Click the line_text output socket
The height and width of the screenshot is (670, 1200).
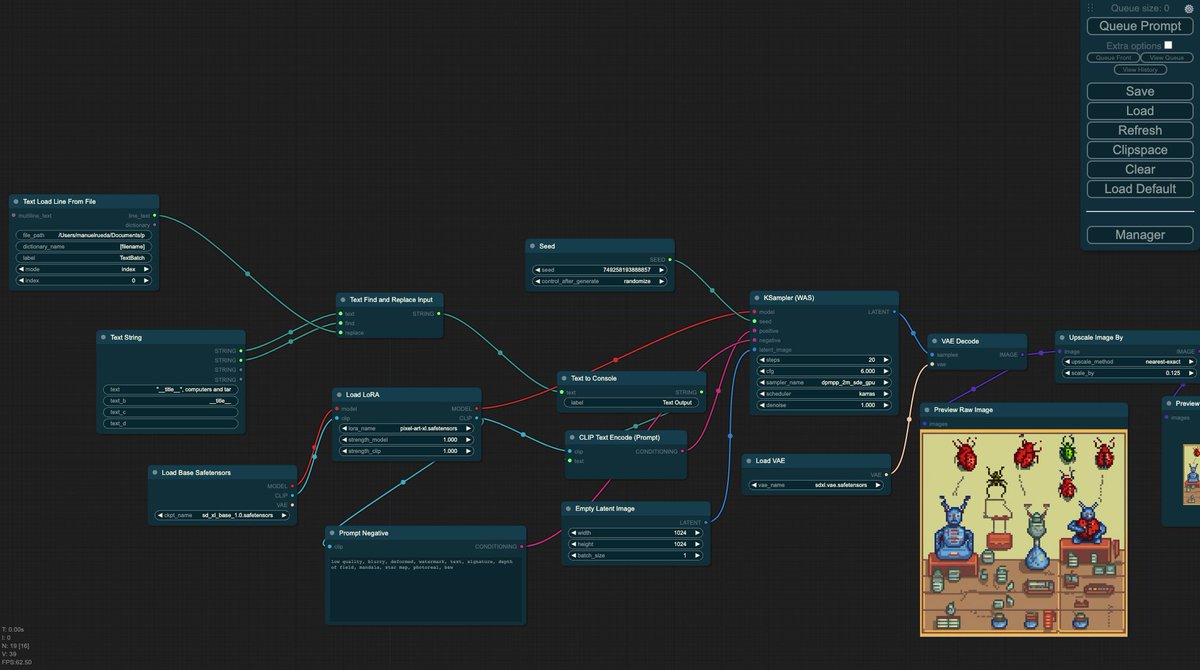154,215
